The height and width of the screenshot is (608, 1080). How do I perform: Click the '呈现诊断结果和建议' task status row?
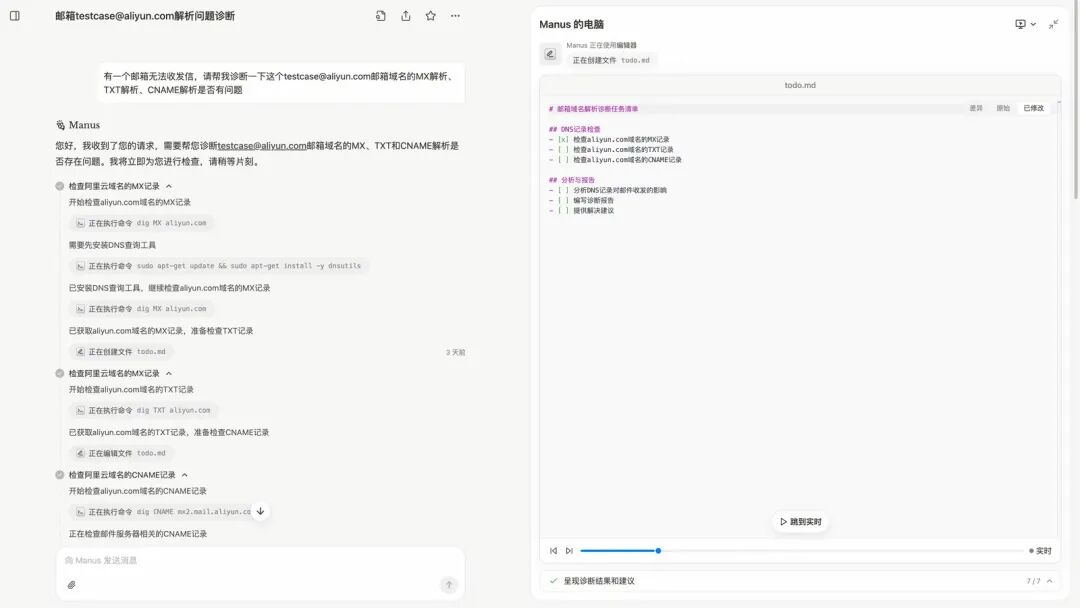tap(800, 581)
